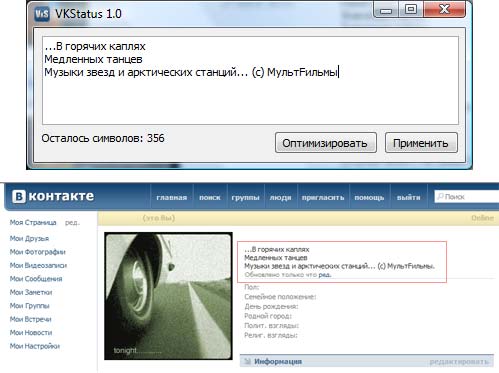The image size is (499, 373).
Task: Focus the Поиск search field
Action: coord(467,197)
